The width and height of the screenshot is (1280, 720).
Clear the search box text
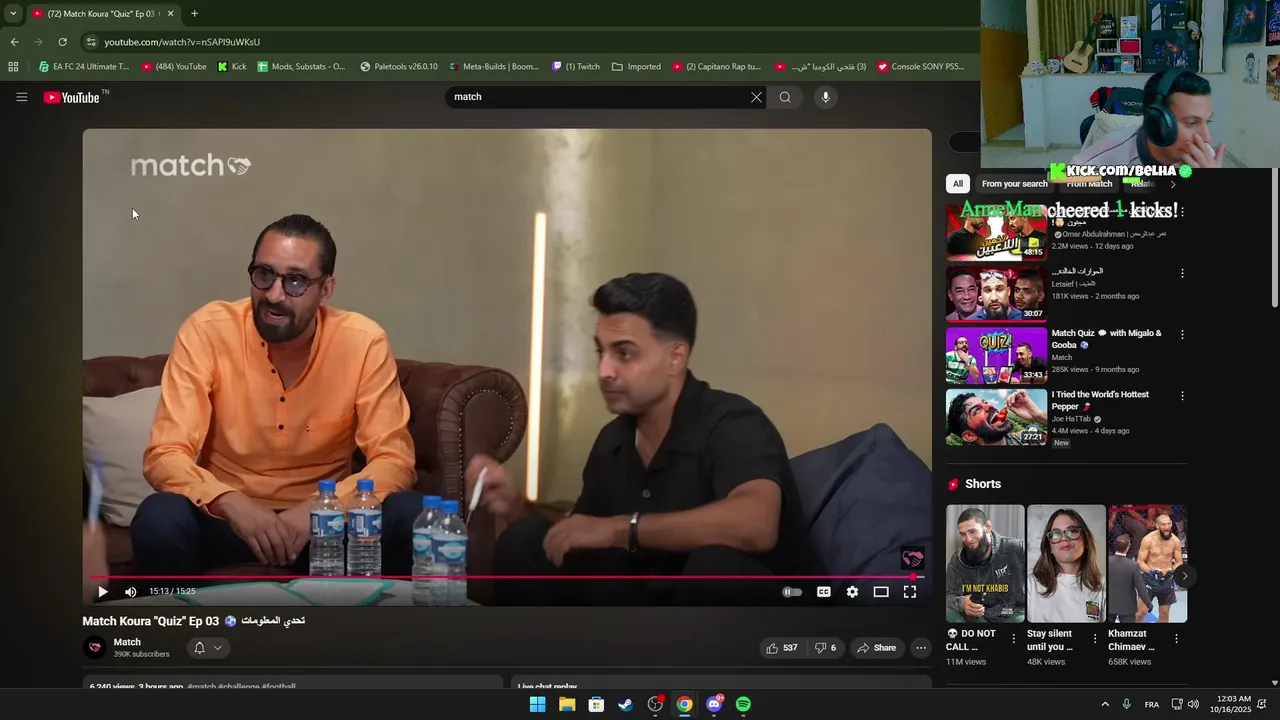coord(756,97)
